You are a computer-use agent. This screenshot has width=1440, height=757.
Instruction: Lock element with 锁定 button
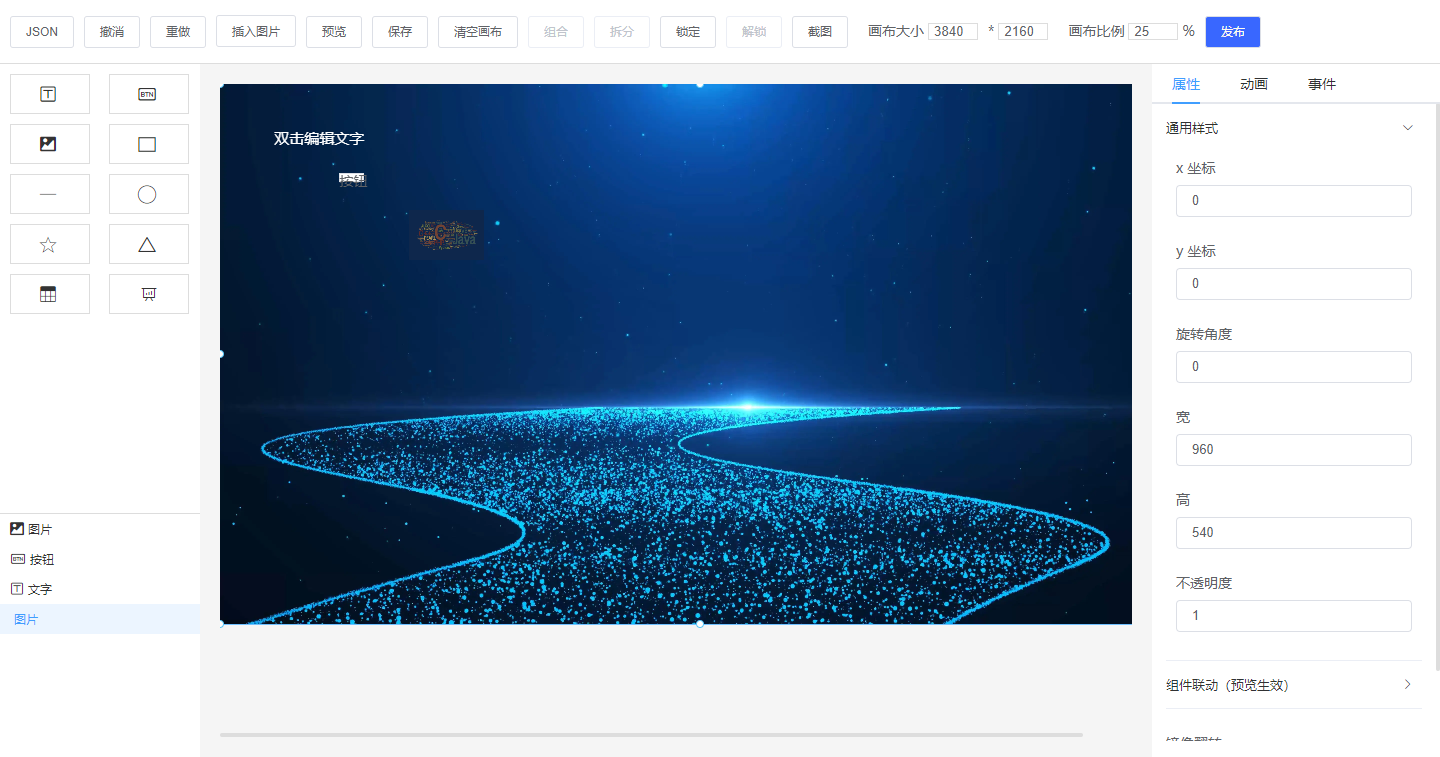(x=688, y=32)
